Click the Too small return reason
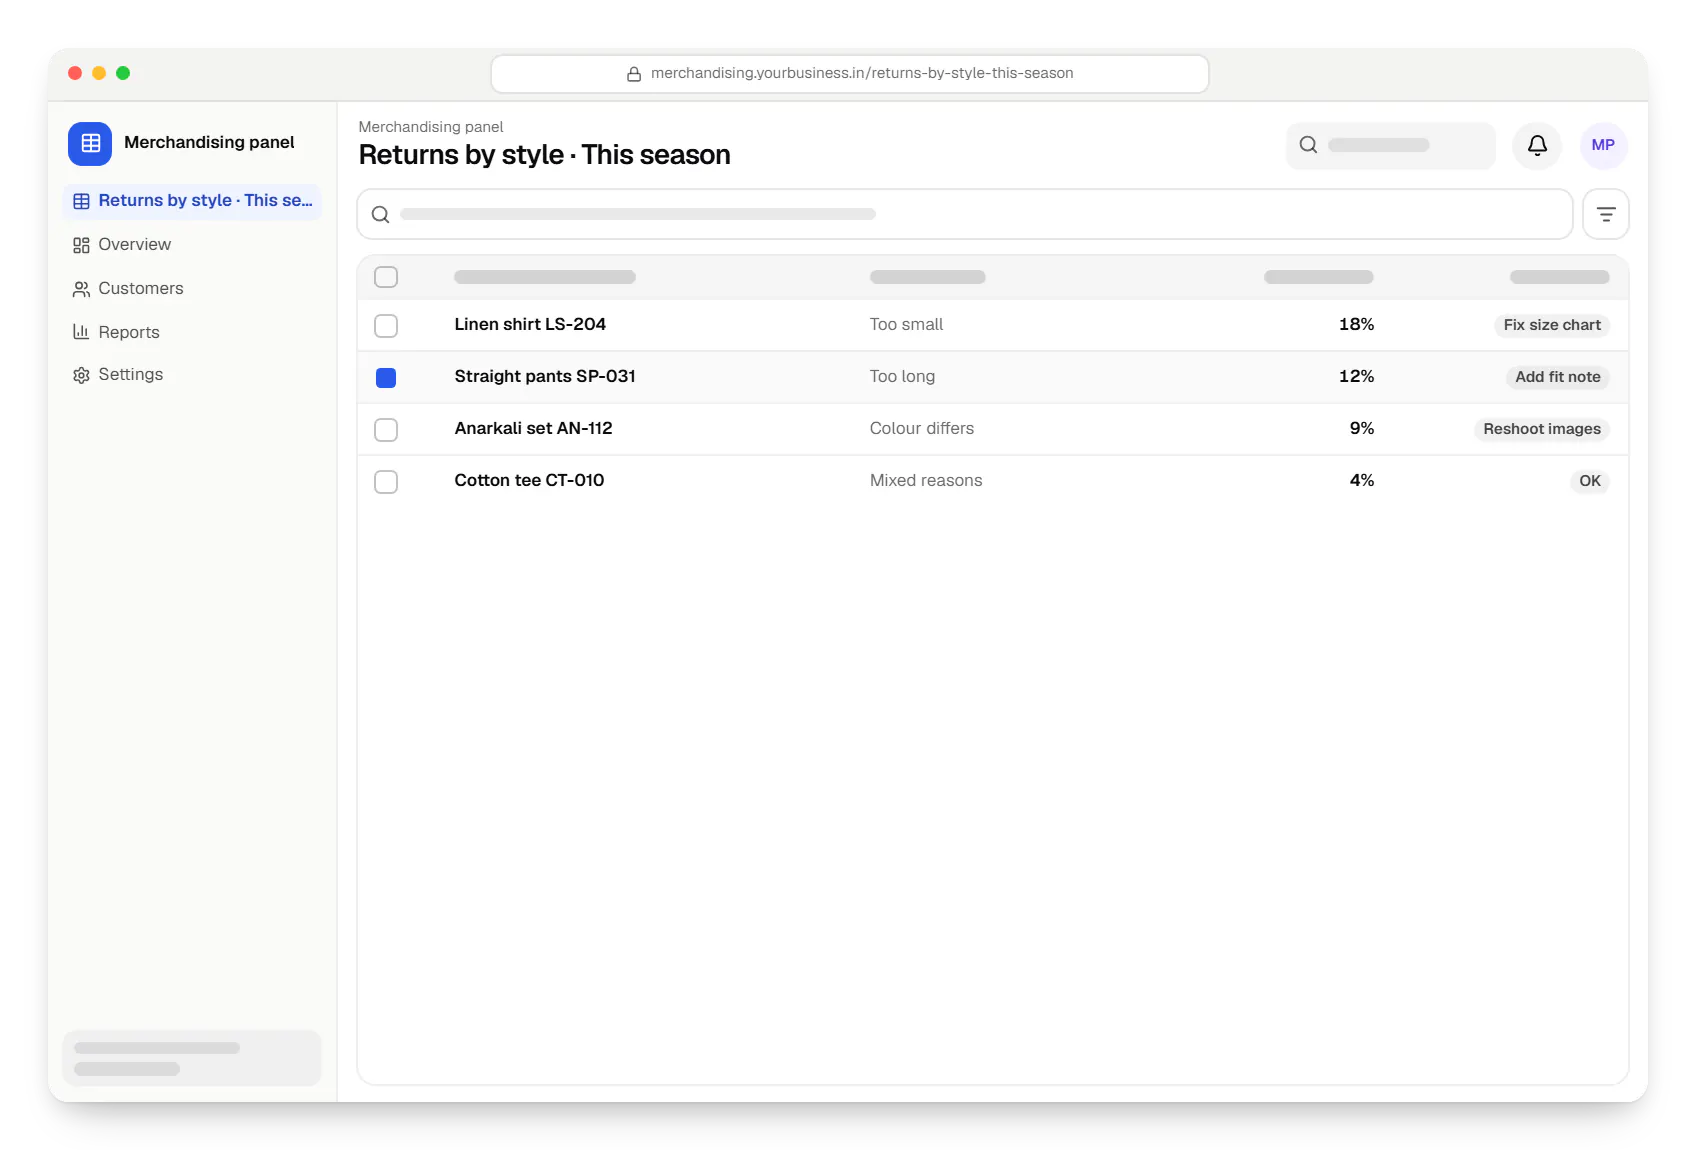The height and width of the screenshot is (1150, 1696). [x=906, y=324]
